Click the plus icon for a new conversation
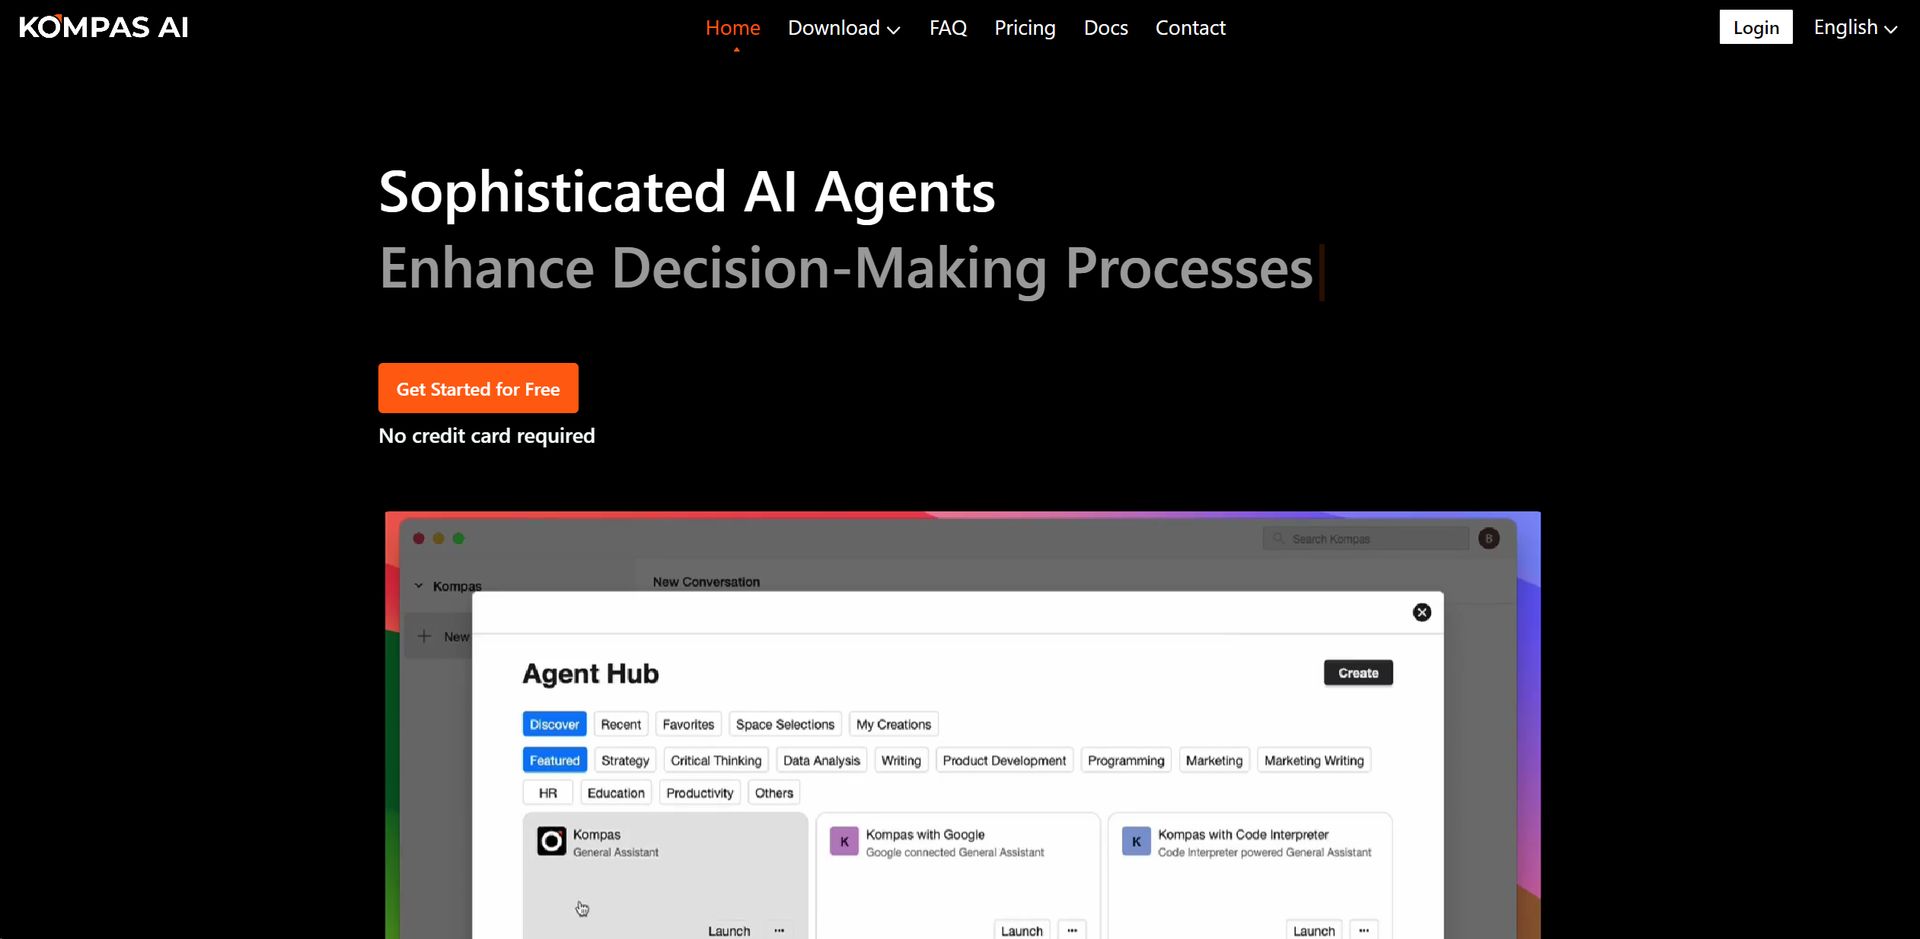The width and height of the screenshot is (1920, 939). [424, 635]
